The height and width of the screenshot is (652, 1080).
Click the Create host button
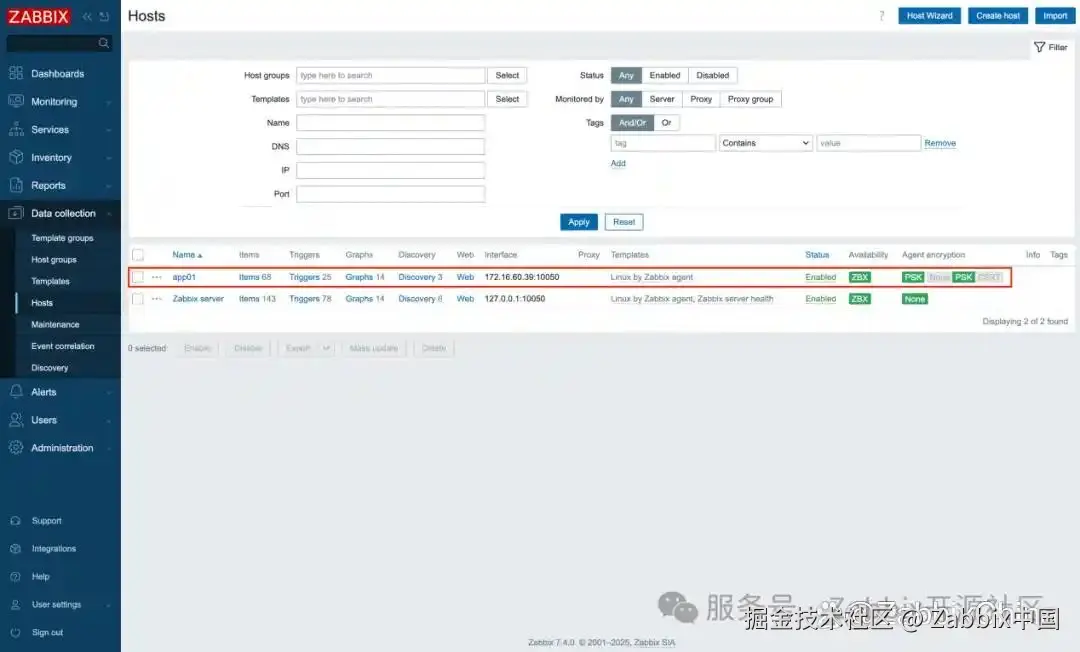(x=997, y=16)
